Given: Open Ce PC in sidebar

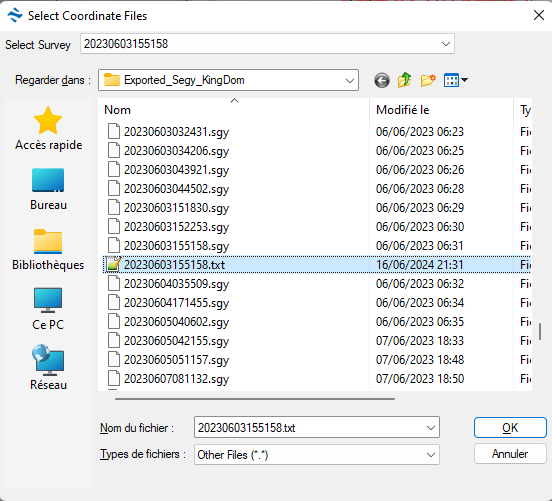Looking at the screenshot, I should 48,309.
